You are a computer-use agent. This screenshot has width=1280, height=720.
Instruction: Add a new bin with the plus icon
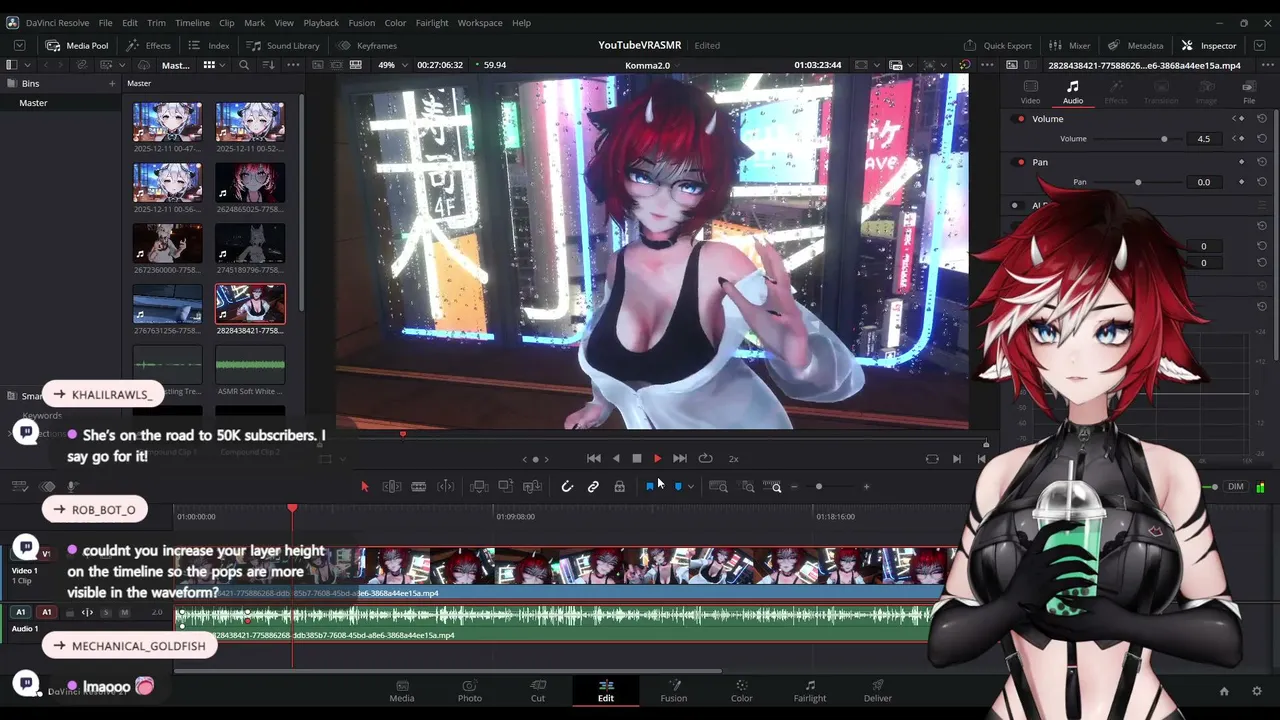112,84
